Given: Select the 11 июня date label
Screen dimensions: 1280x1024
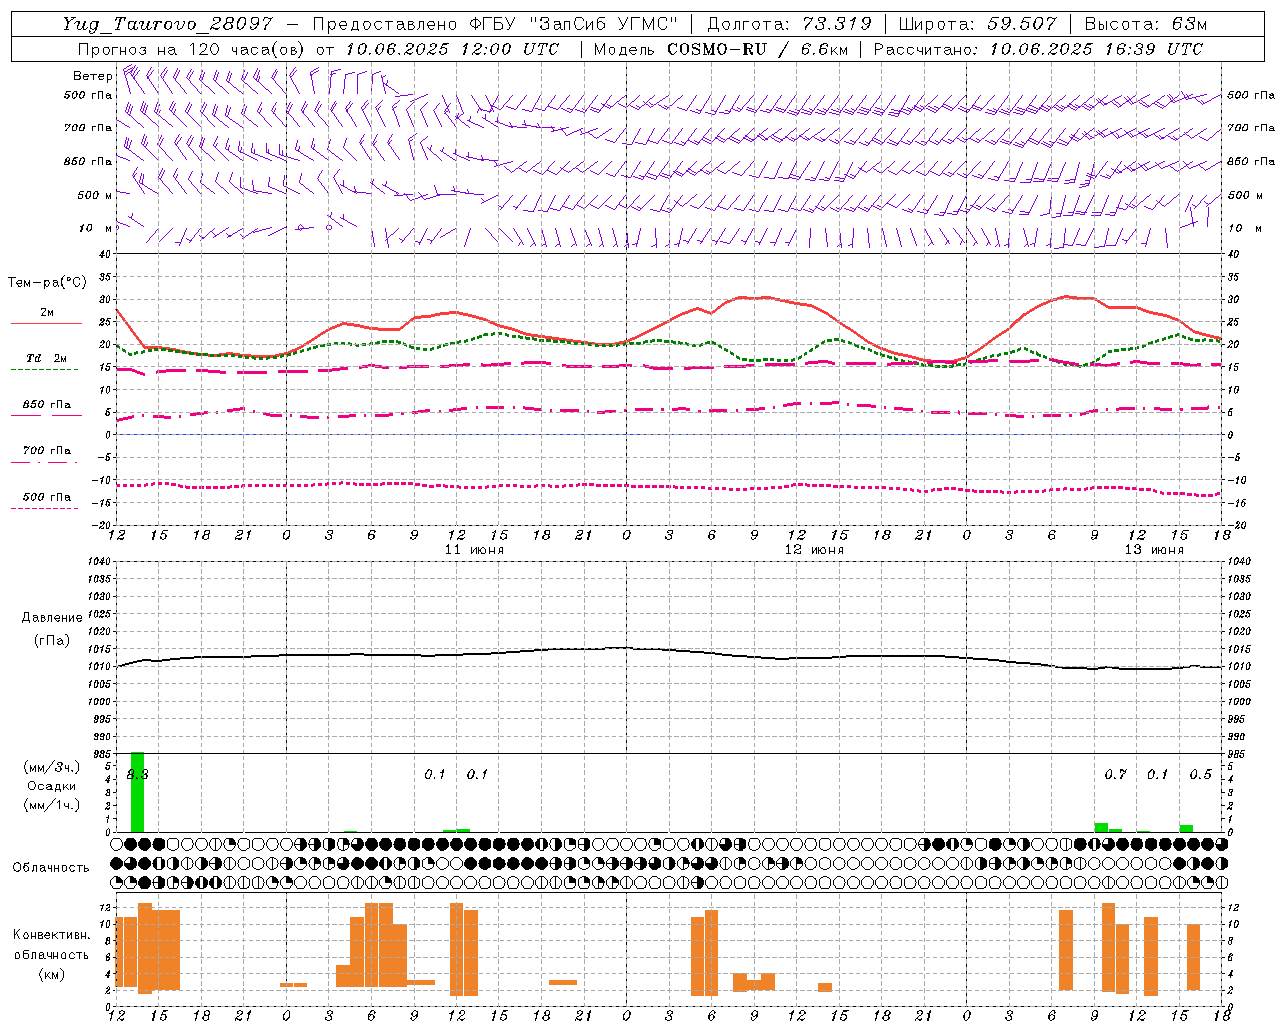Looking at the screenshot, I should 475,550.
